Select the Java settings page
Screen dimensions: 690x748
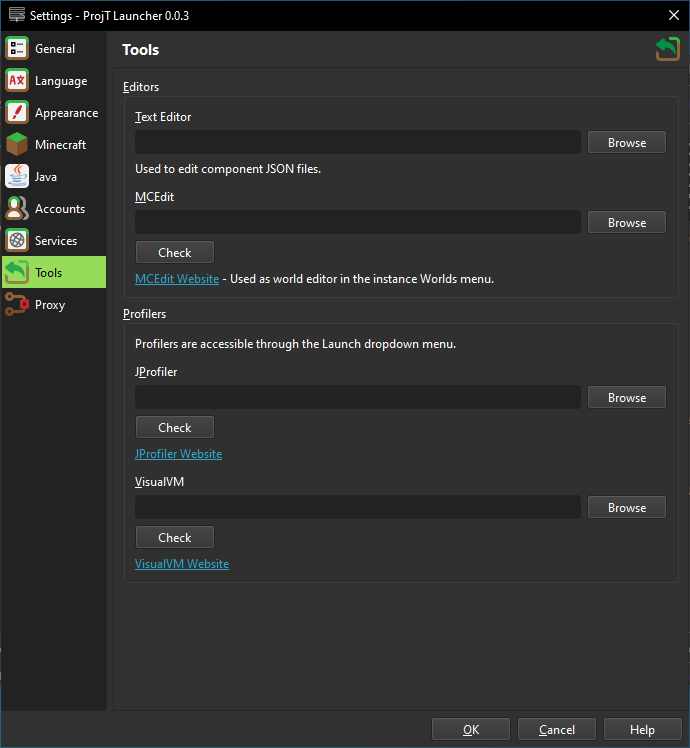coord(54,177)
